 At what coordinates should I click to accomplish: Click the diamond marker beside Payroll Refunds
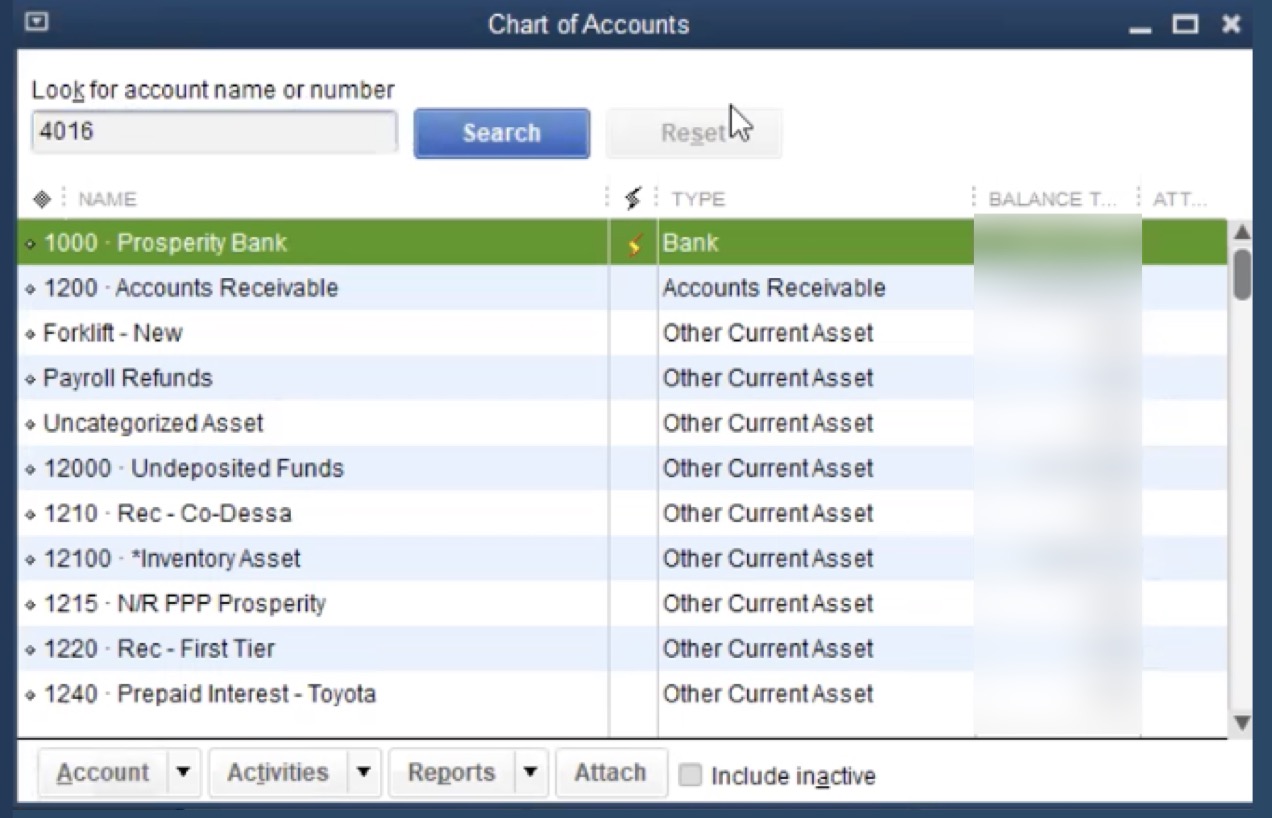[x=30, y=379]
